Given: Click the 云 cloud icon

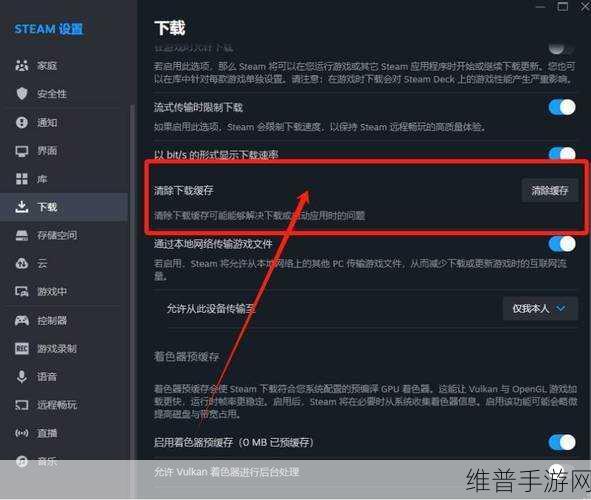Looking at the screenshot, I should click(x=22, y=263).
